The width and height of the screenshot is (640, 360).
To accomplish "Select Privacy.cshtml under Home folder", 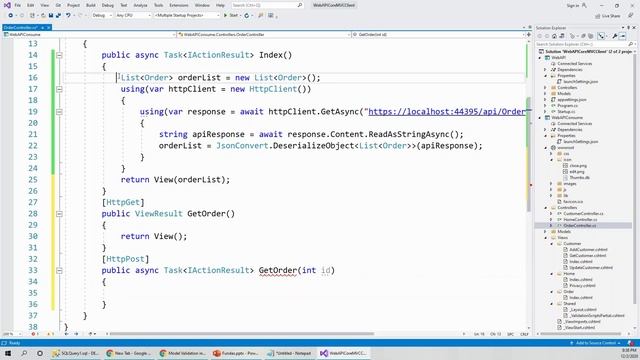I will (x=582, y=285).
